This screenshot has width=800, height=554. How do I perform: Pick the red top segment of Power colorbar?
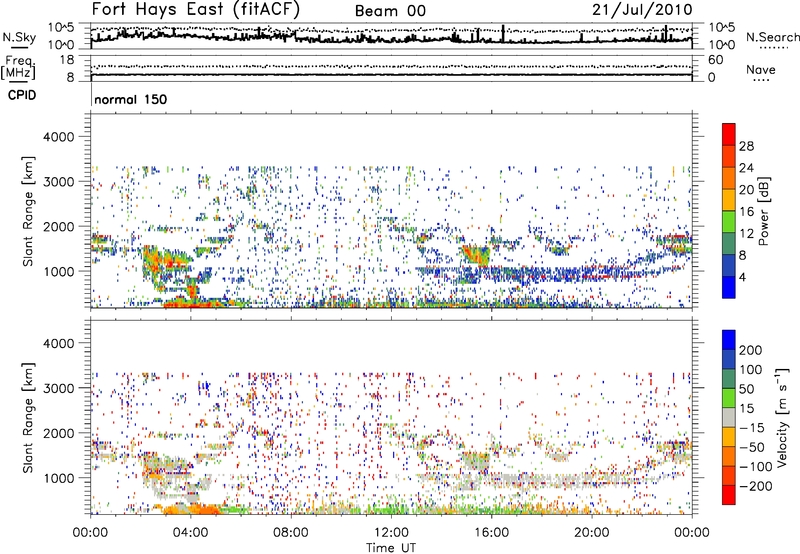[729, 135]
